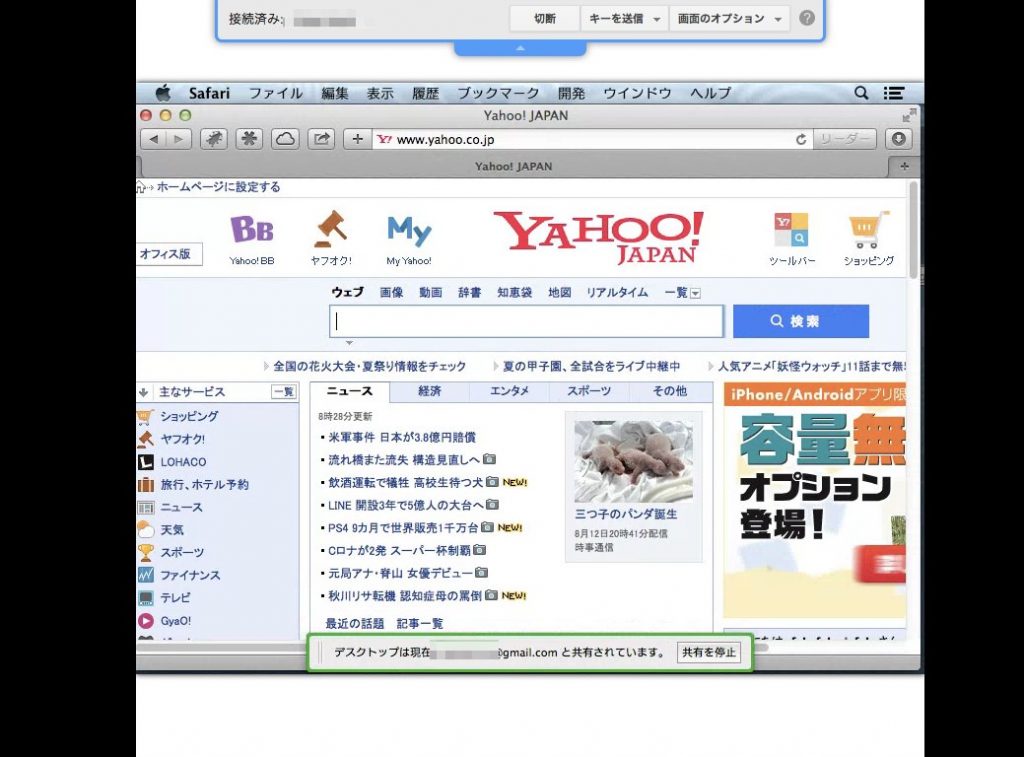This screenshot has height=757, width=1024.
Task: Click the リーダー reader button
Action: pos(845,139)
